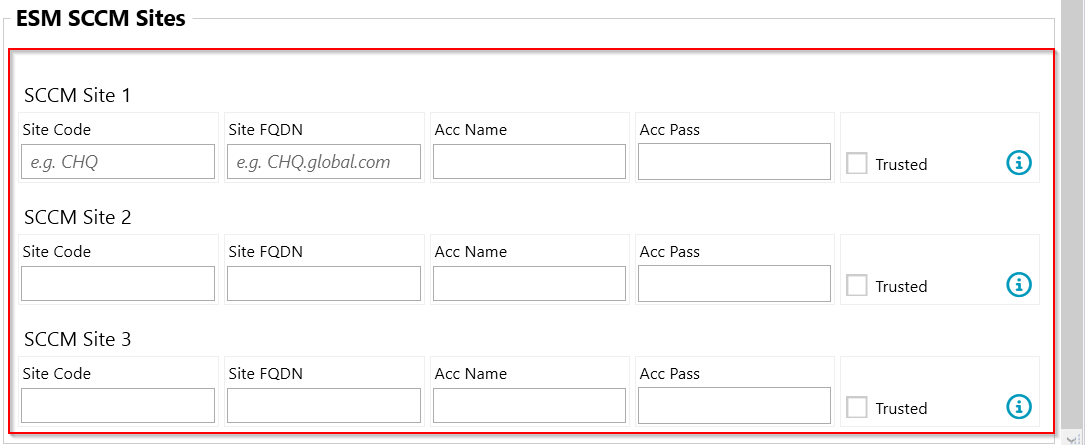Focus Site FQDN field of SCCM Site 3
The image size is (1085, 445).
[324, 406]
